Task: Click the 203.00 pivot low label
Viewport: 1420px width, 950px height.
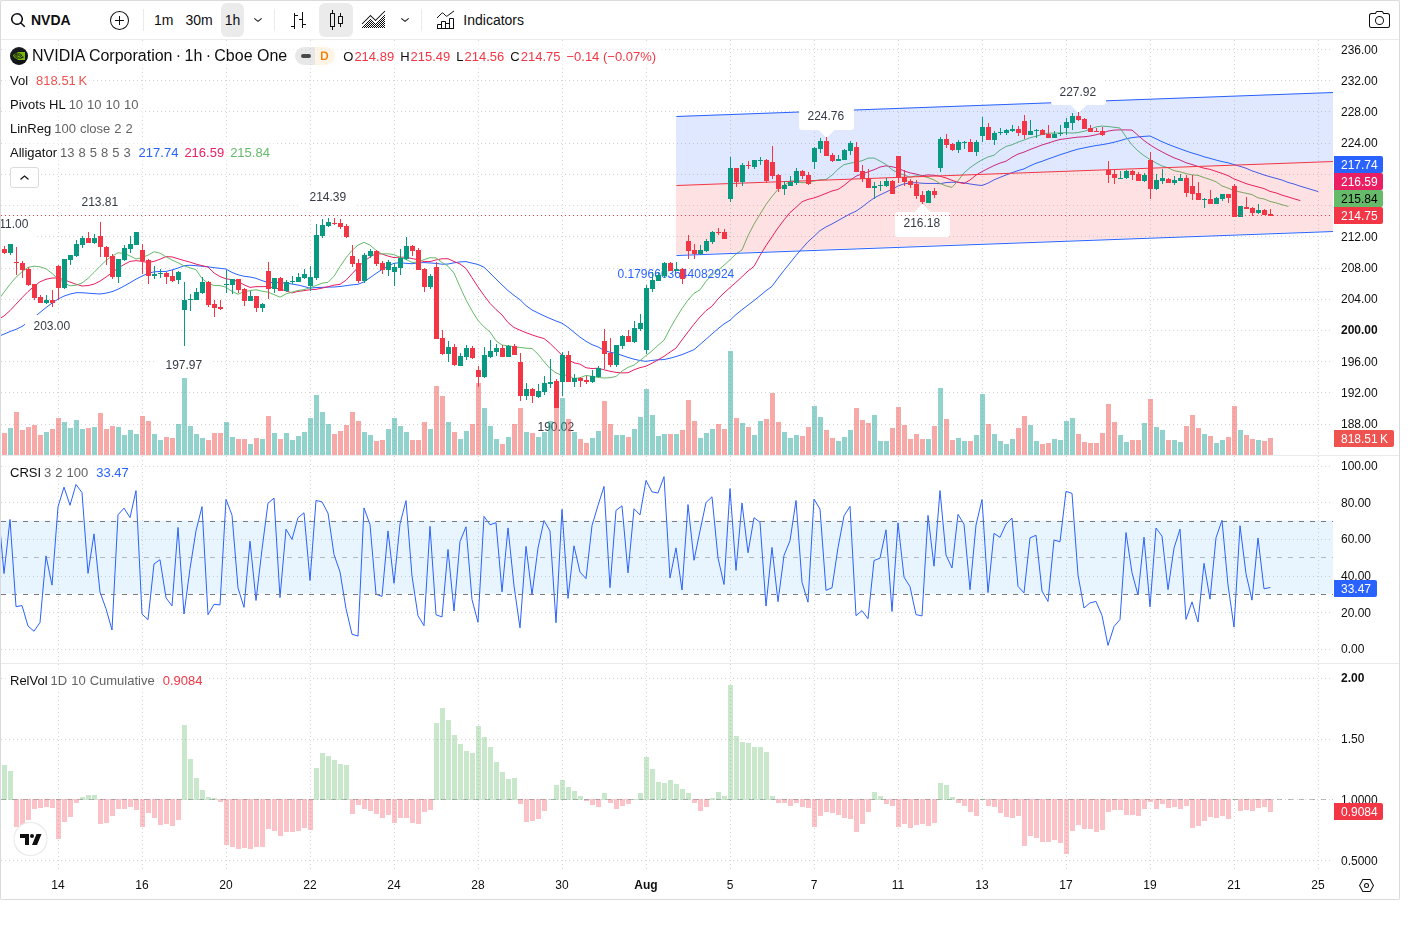Action: pos(52,326)
